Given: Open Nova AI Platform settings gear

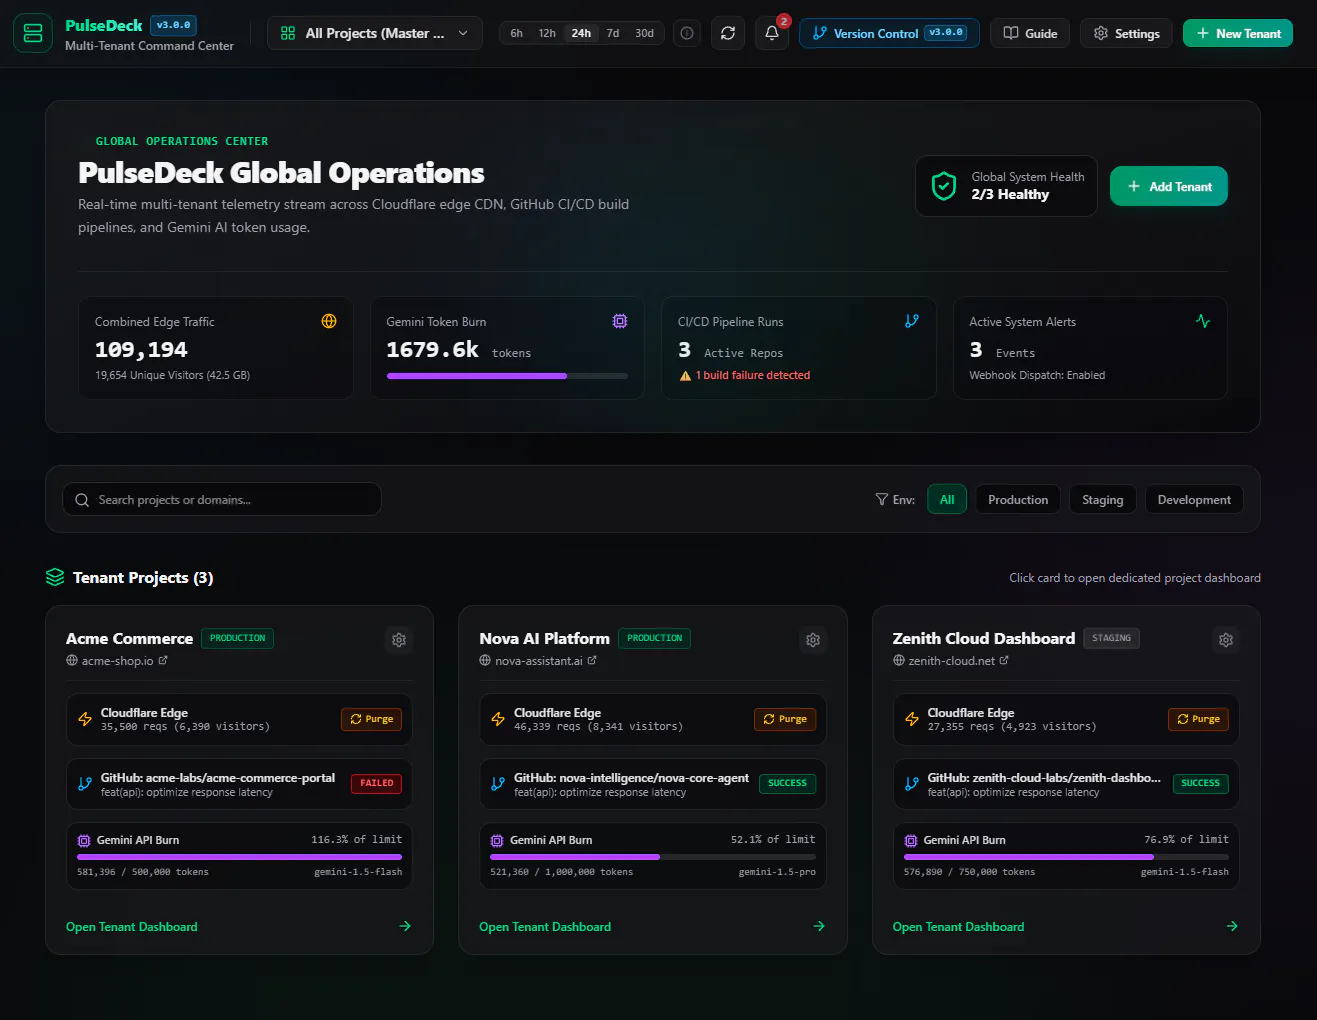Looking at the screenshot, I should [813, 640].
